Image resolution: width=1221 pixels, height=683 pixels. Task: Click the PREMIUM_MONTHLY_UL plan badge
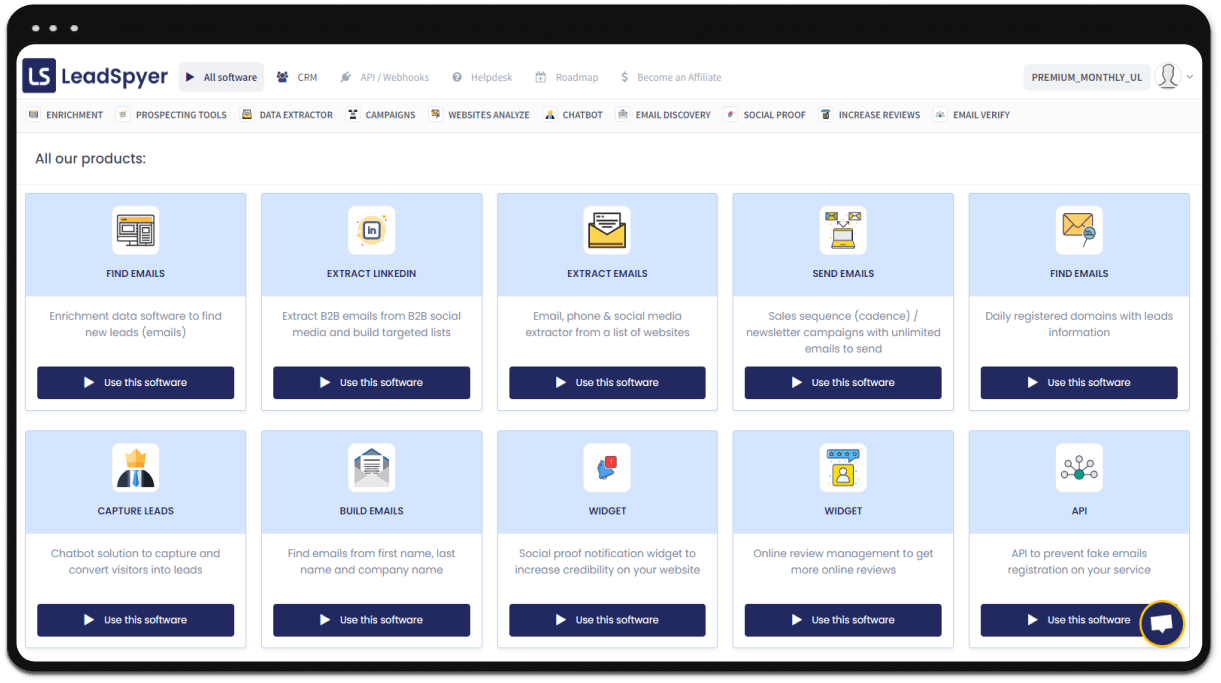pyautogui.click(x=1086, y=77)
